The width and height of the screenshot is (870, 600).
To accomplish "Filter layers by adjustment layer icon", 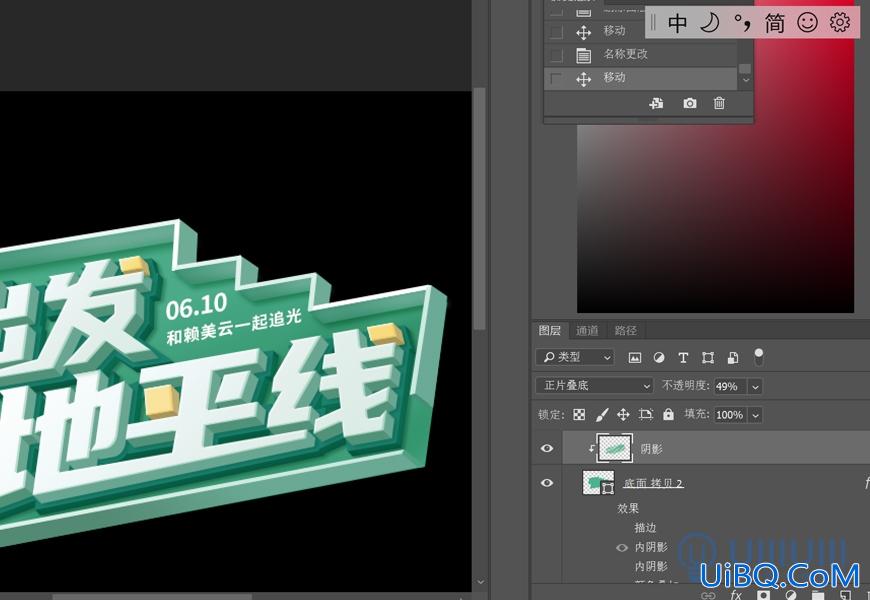I will coord(659,358).
